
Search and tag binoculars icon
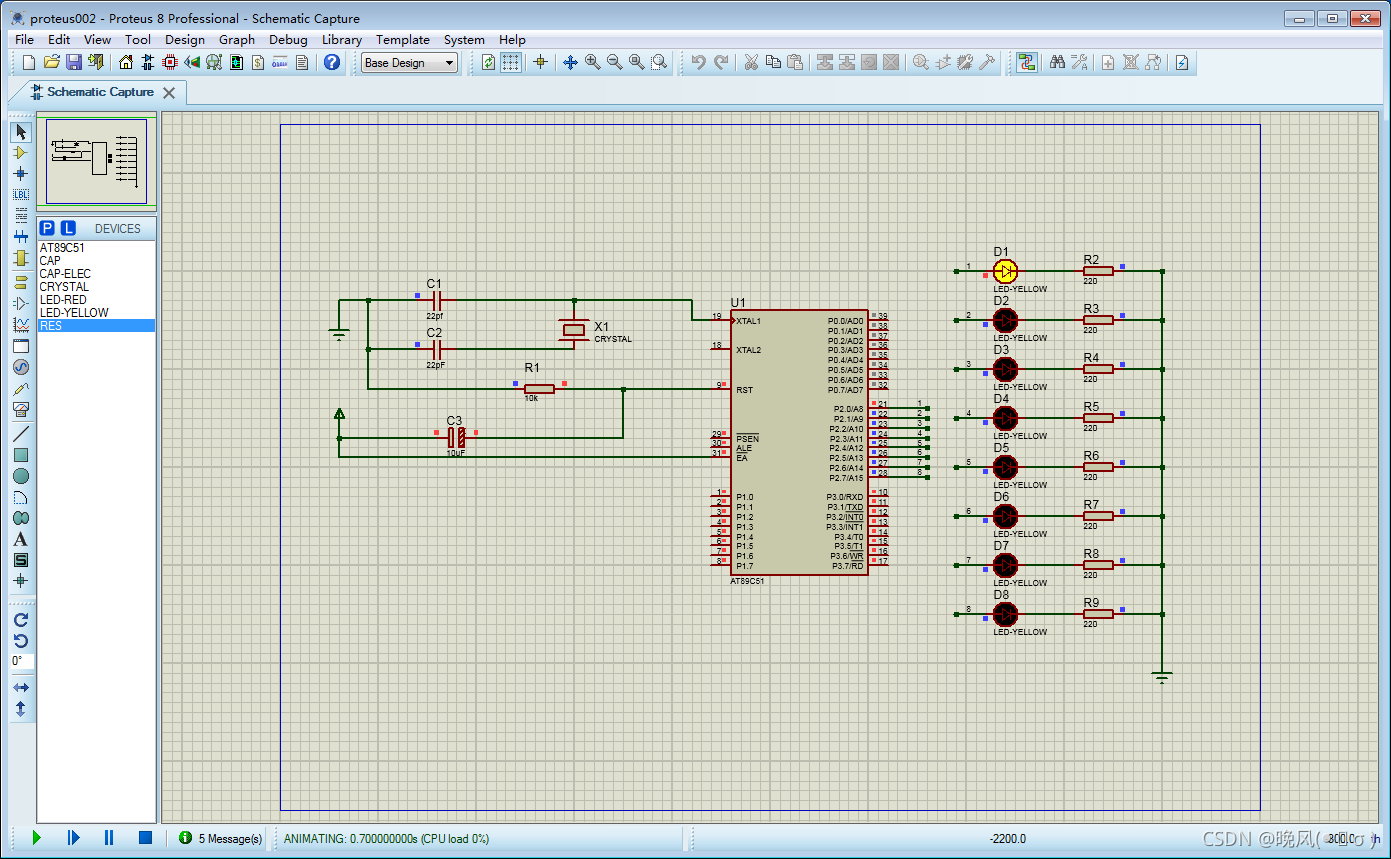[x=1057, y=62]
